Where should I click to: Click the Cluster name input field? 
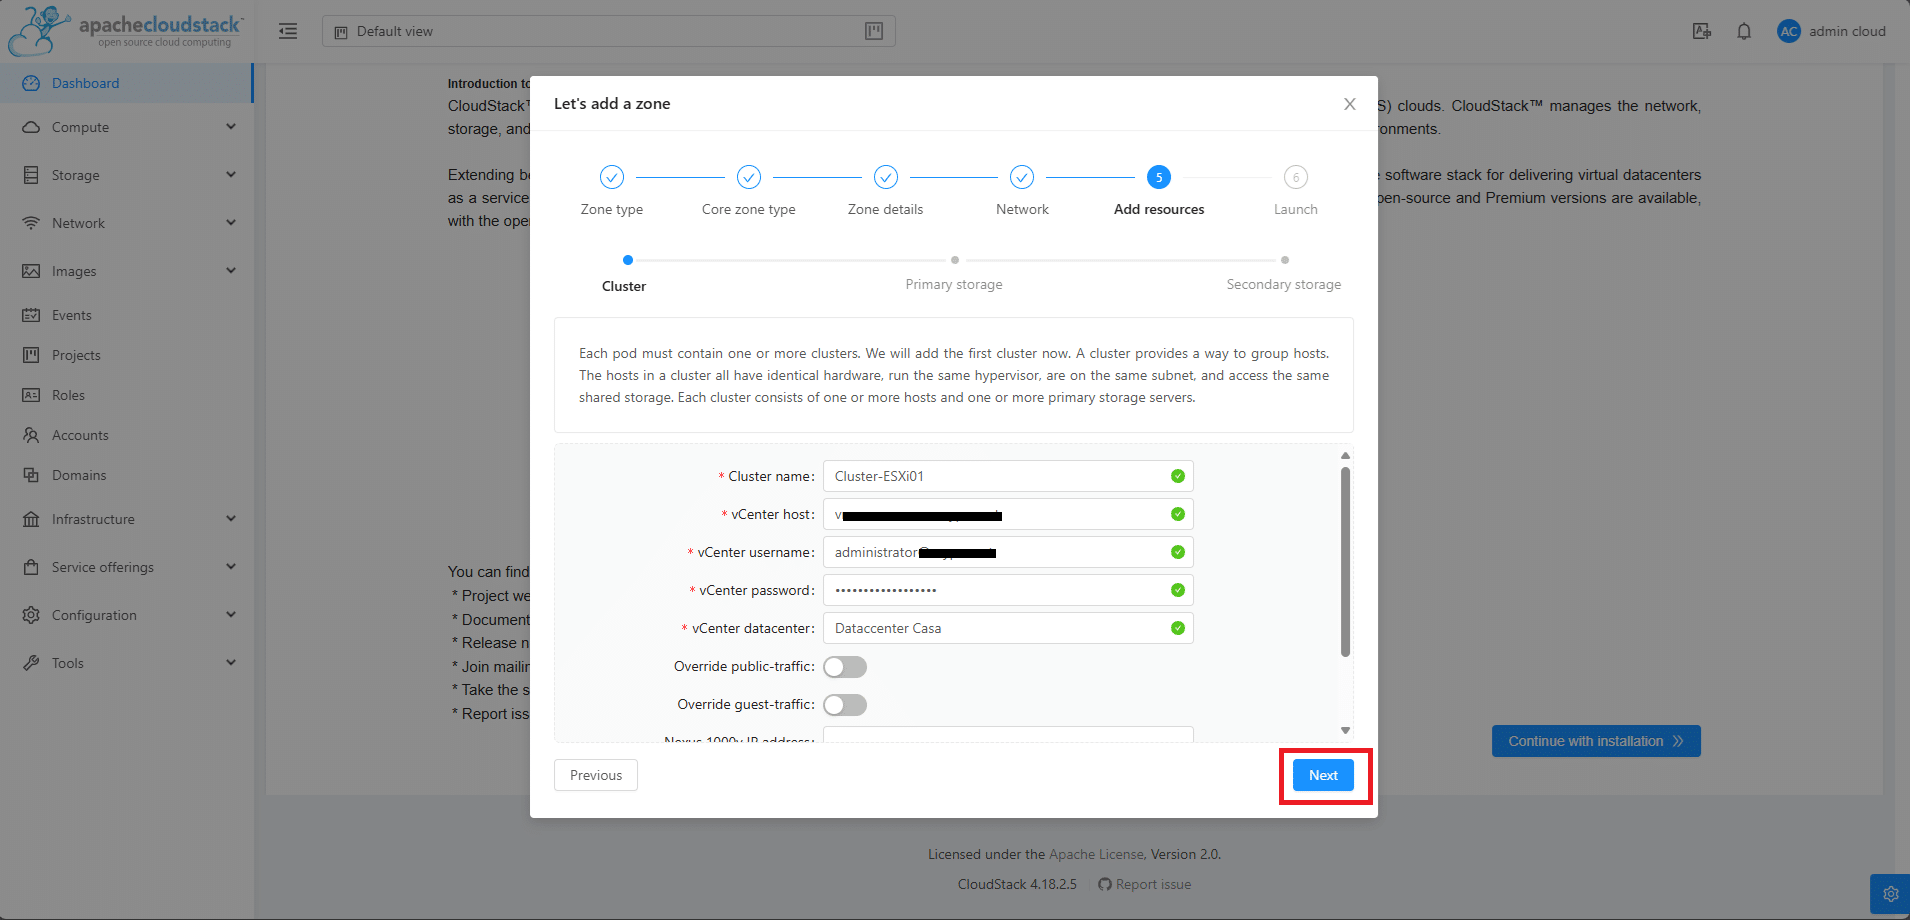click(1008, 476)
